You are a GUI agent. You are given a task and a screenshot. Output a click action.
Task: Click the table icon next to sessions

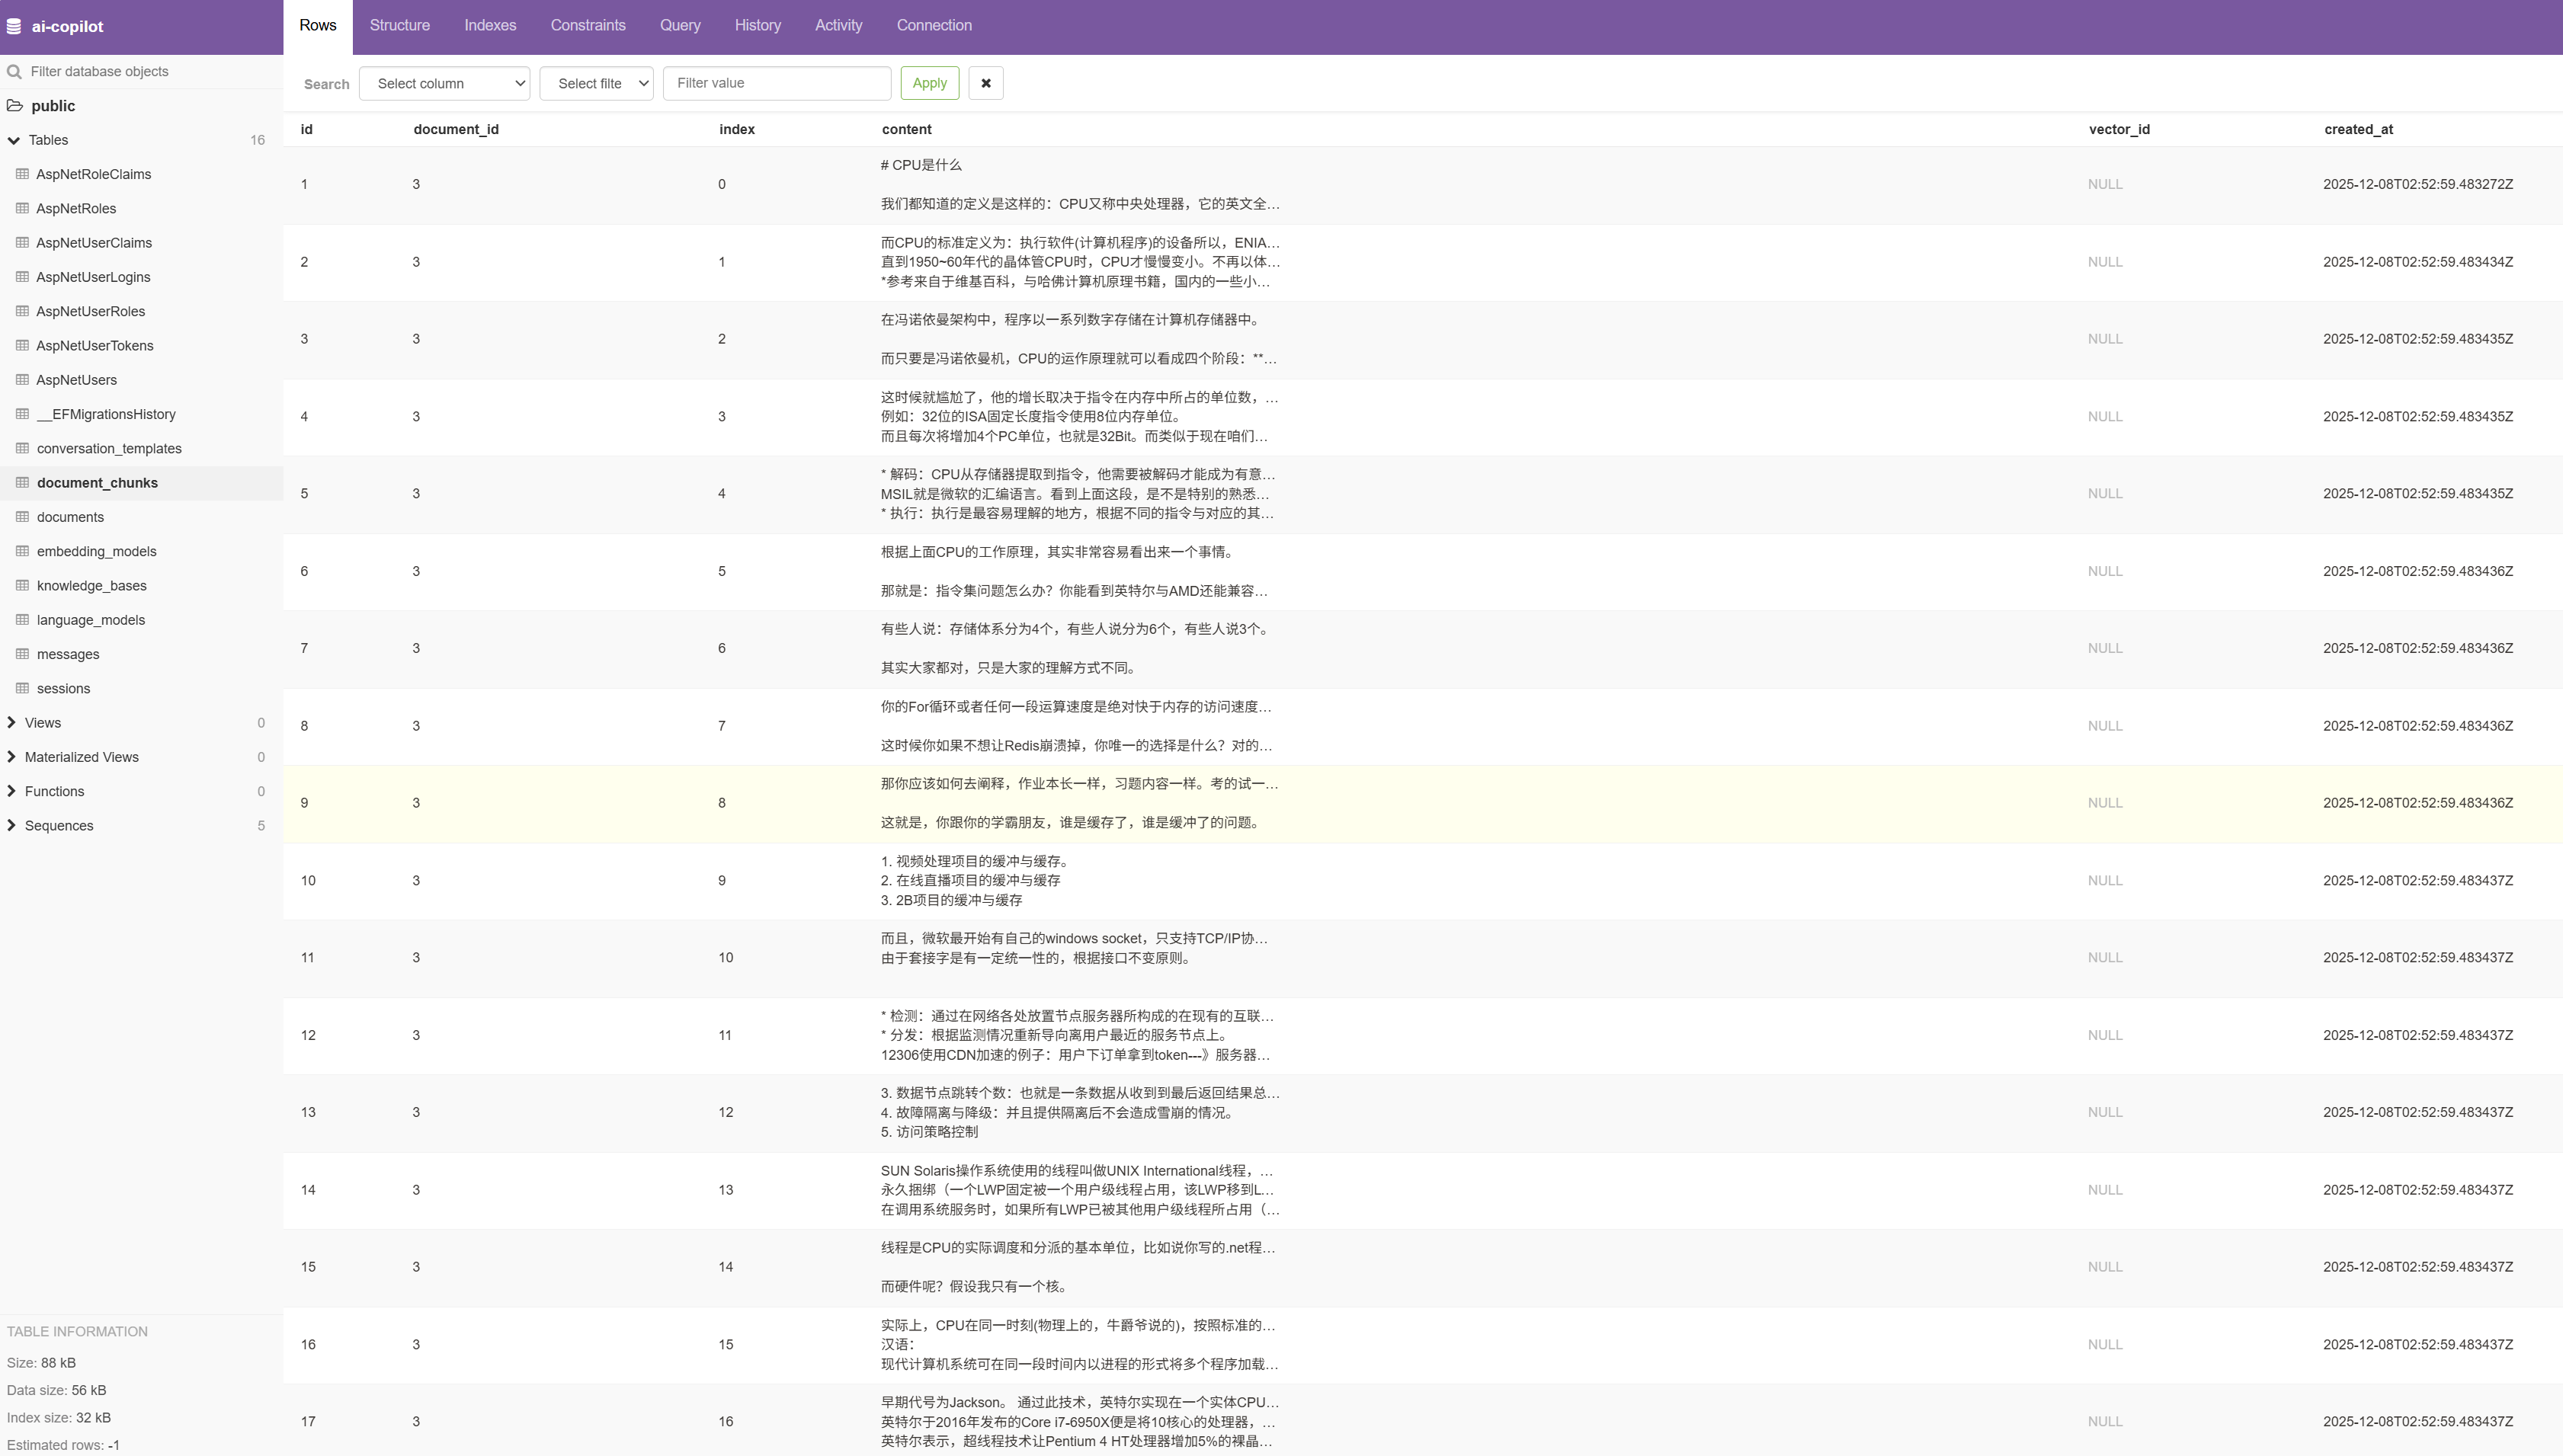(x=22, y=688)
